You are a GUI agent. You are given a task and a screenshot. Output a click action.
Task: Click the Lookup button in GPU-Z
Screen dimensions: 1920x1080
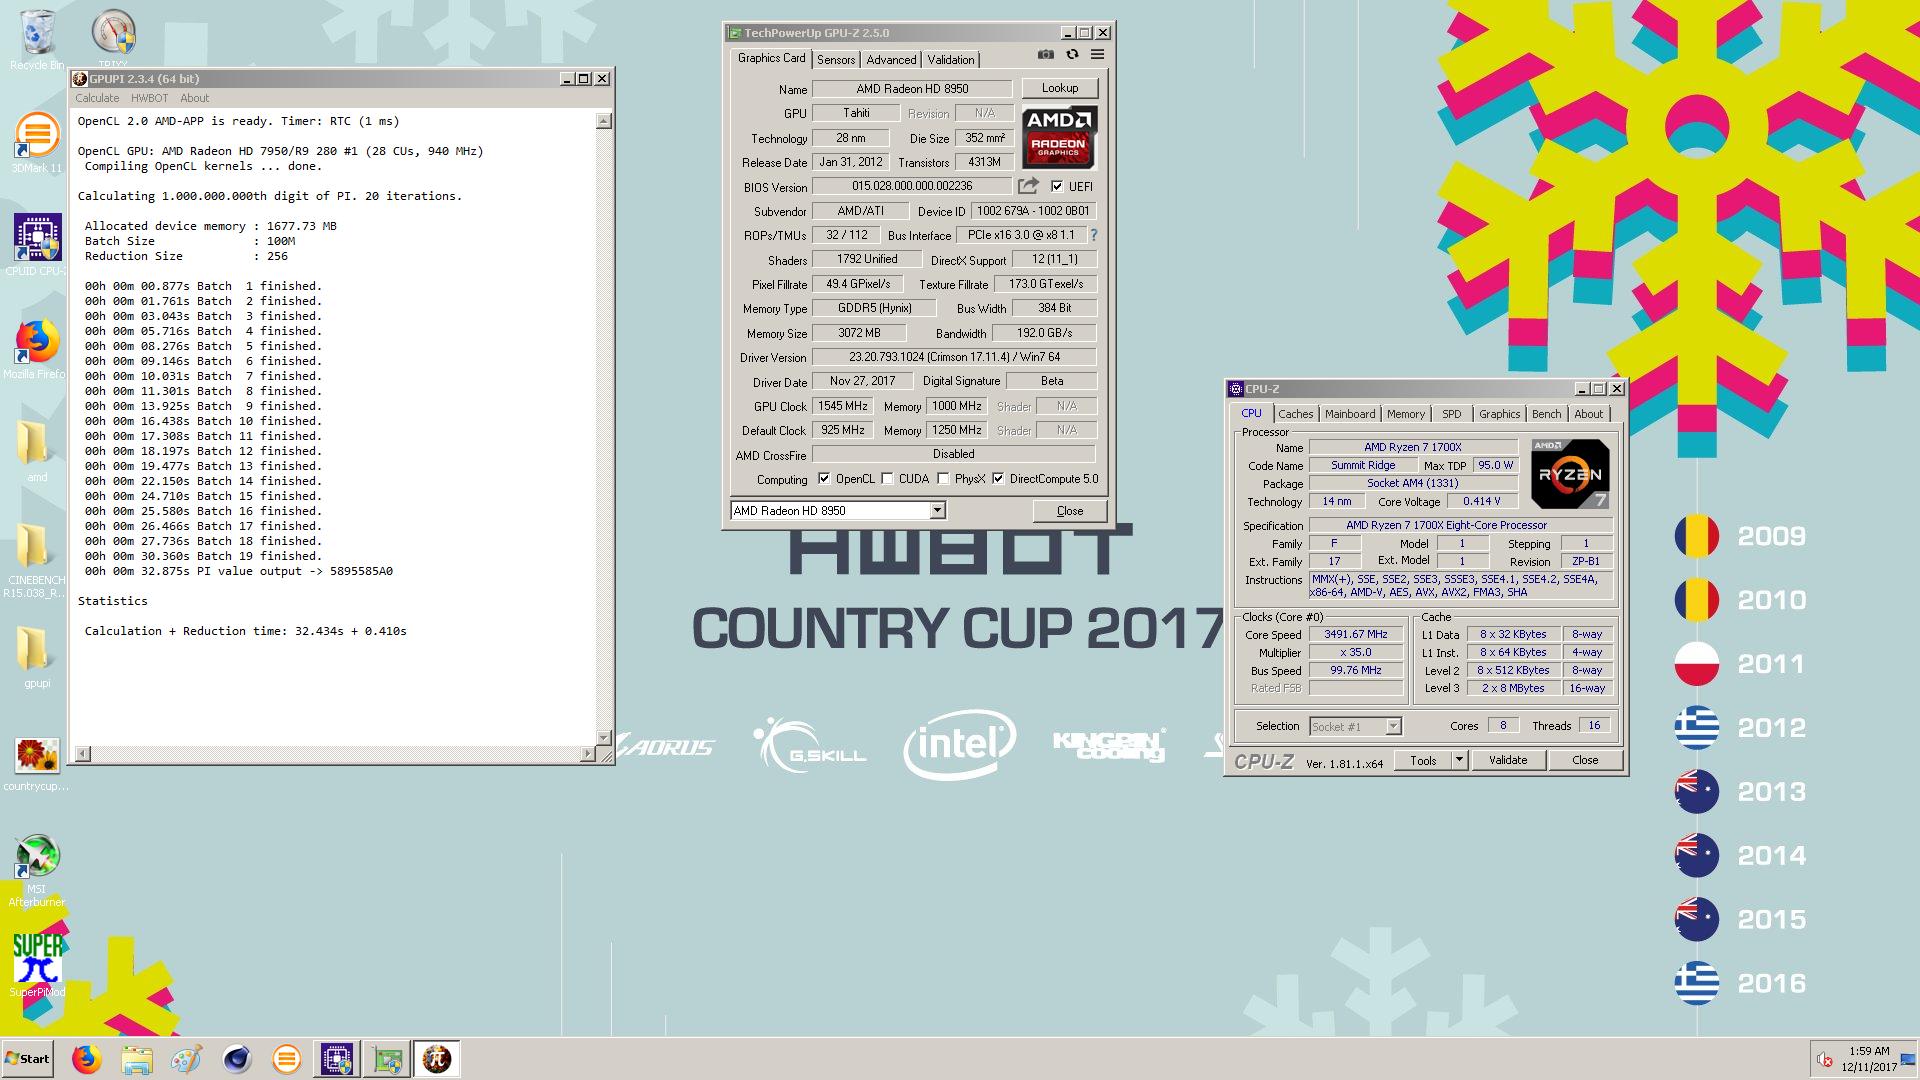(x=1060, y=88)
